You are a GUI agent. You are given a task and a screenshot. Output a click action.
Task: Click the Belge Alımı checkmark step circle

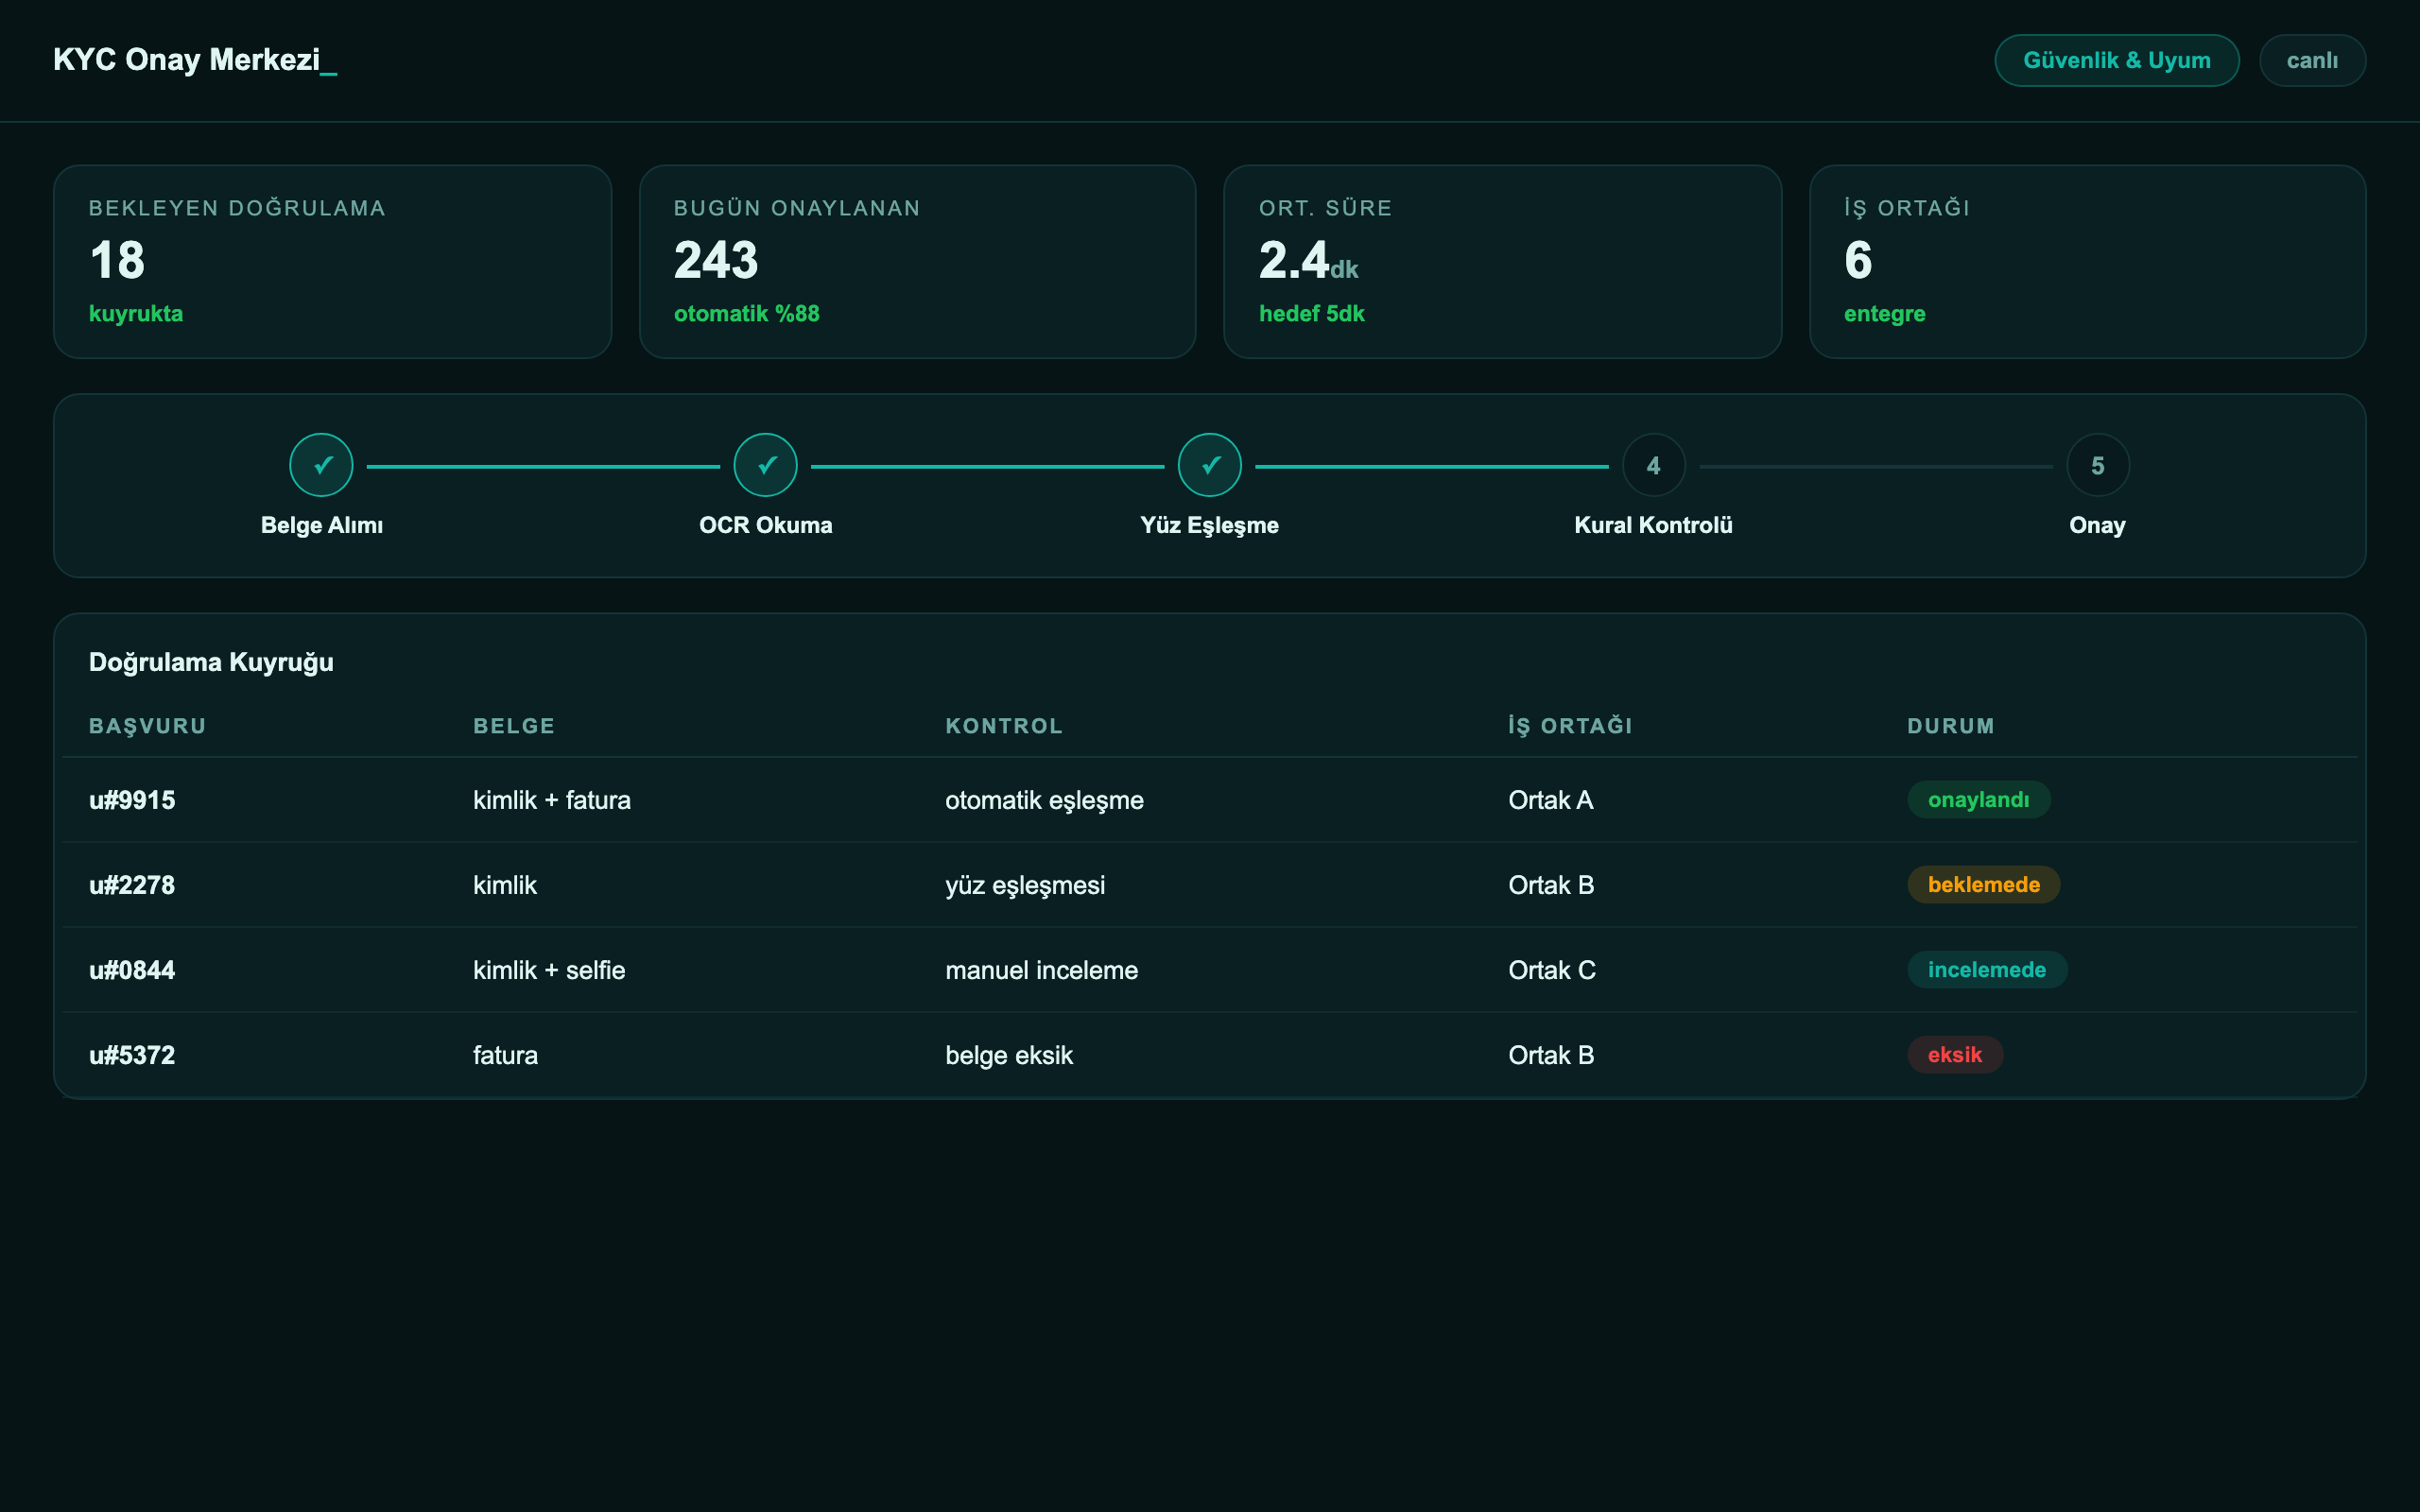click(x=321, y=465)
